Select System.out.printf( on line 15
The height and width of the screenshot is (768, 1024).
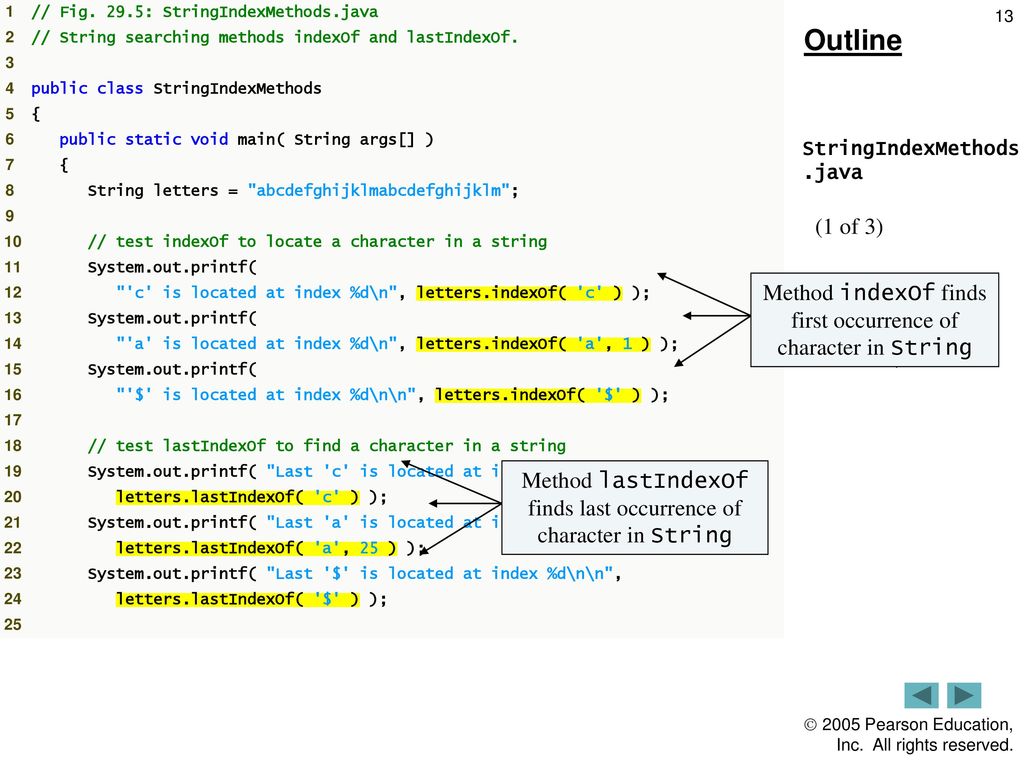tap(172, 369)
